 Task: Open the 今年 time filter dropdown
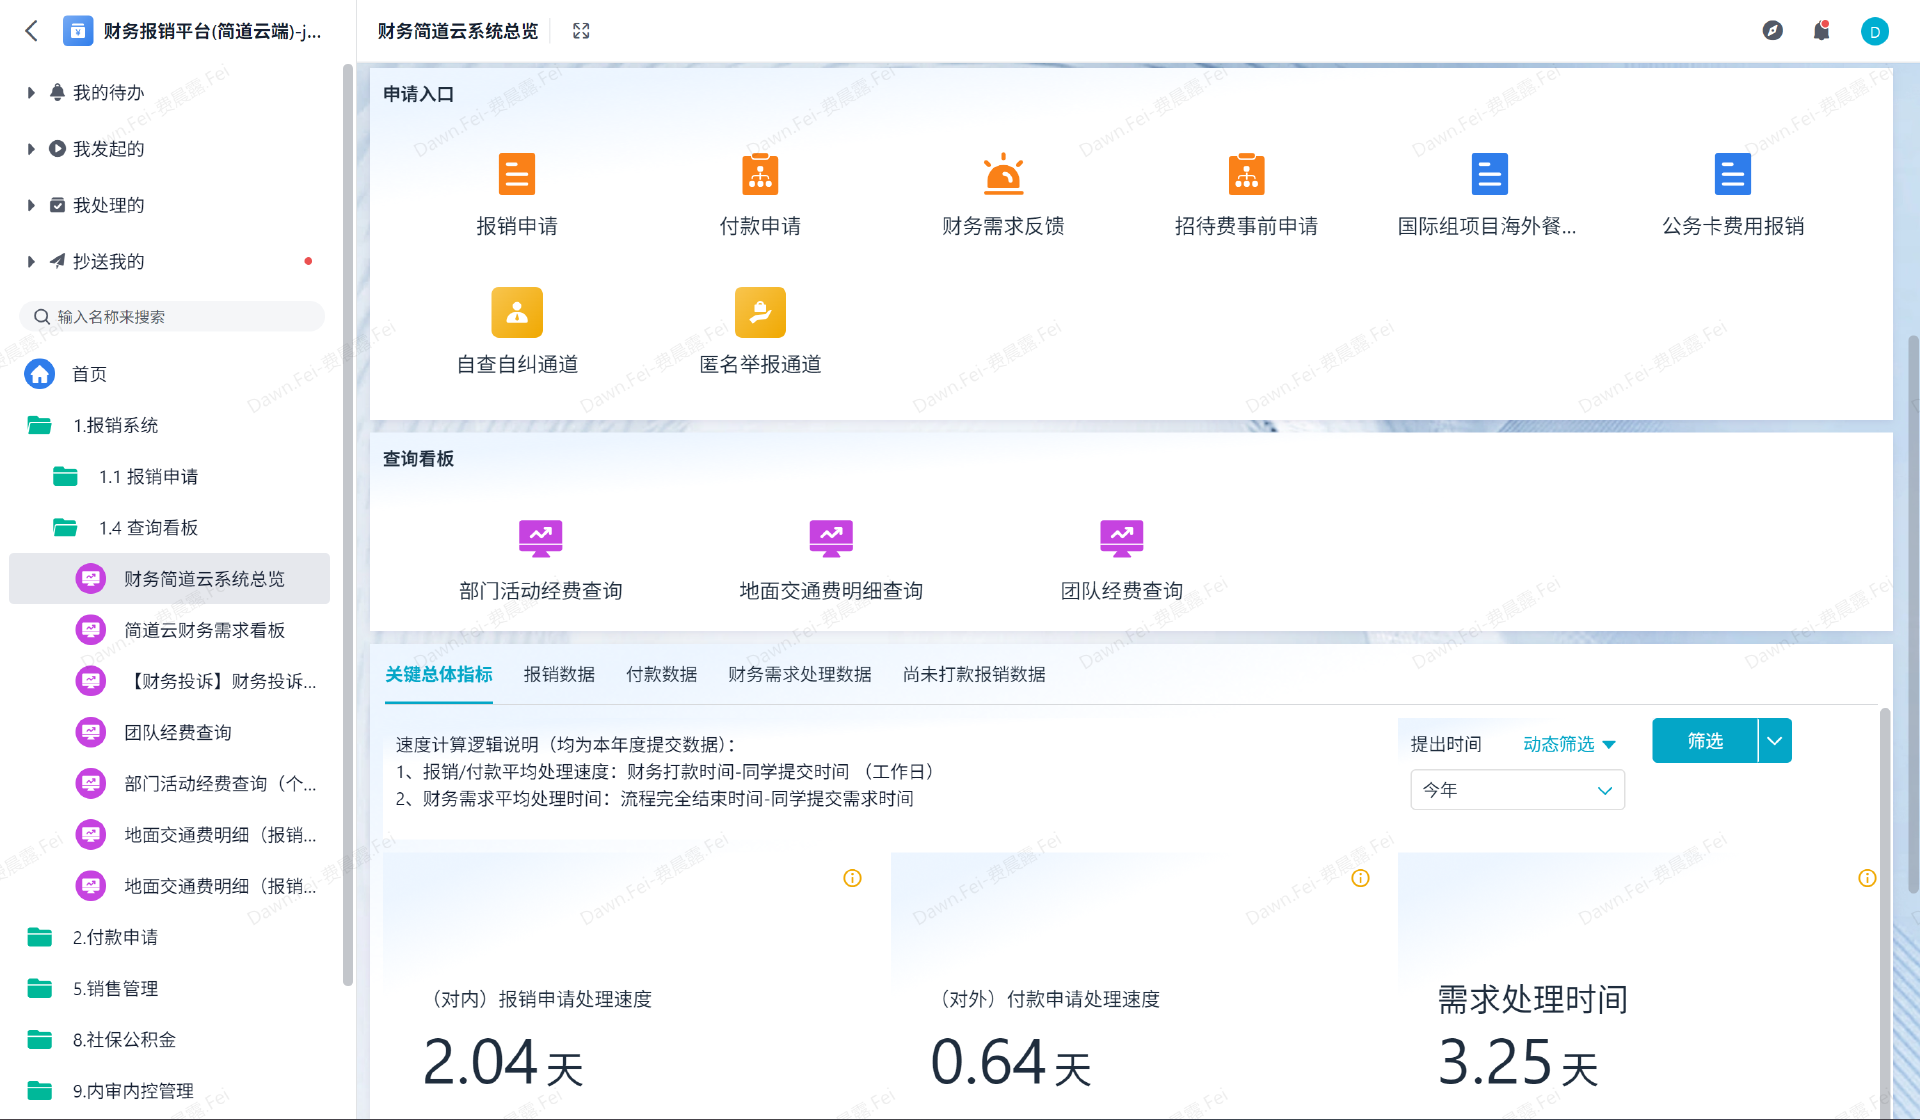(1516, 790)
